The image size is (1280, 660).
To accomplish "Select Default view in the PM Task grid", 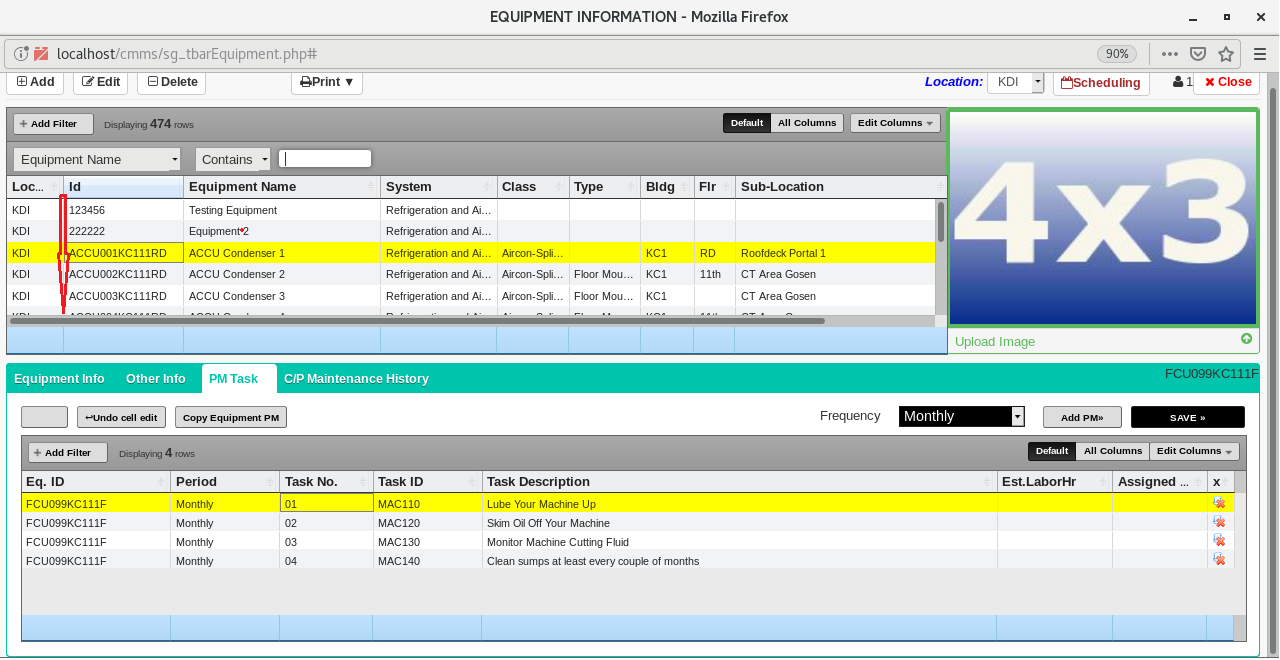I will click(x=1052, y=451).
